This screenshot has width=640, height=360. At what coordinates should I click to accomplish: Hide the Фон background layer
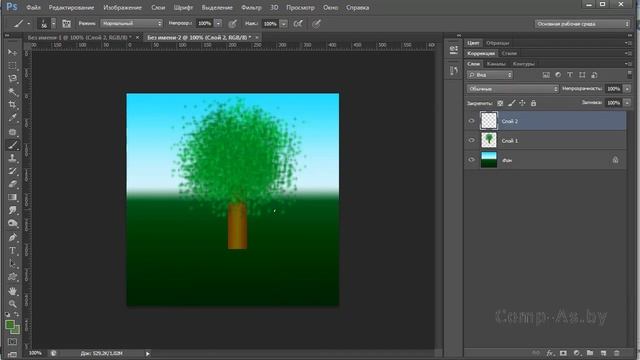point(471,160)
